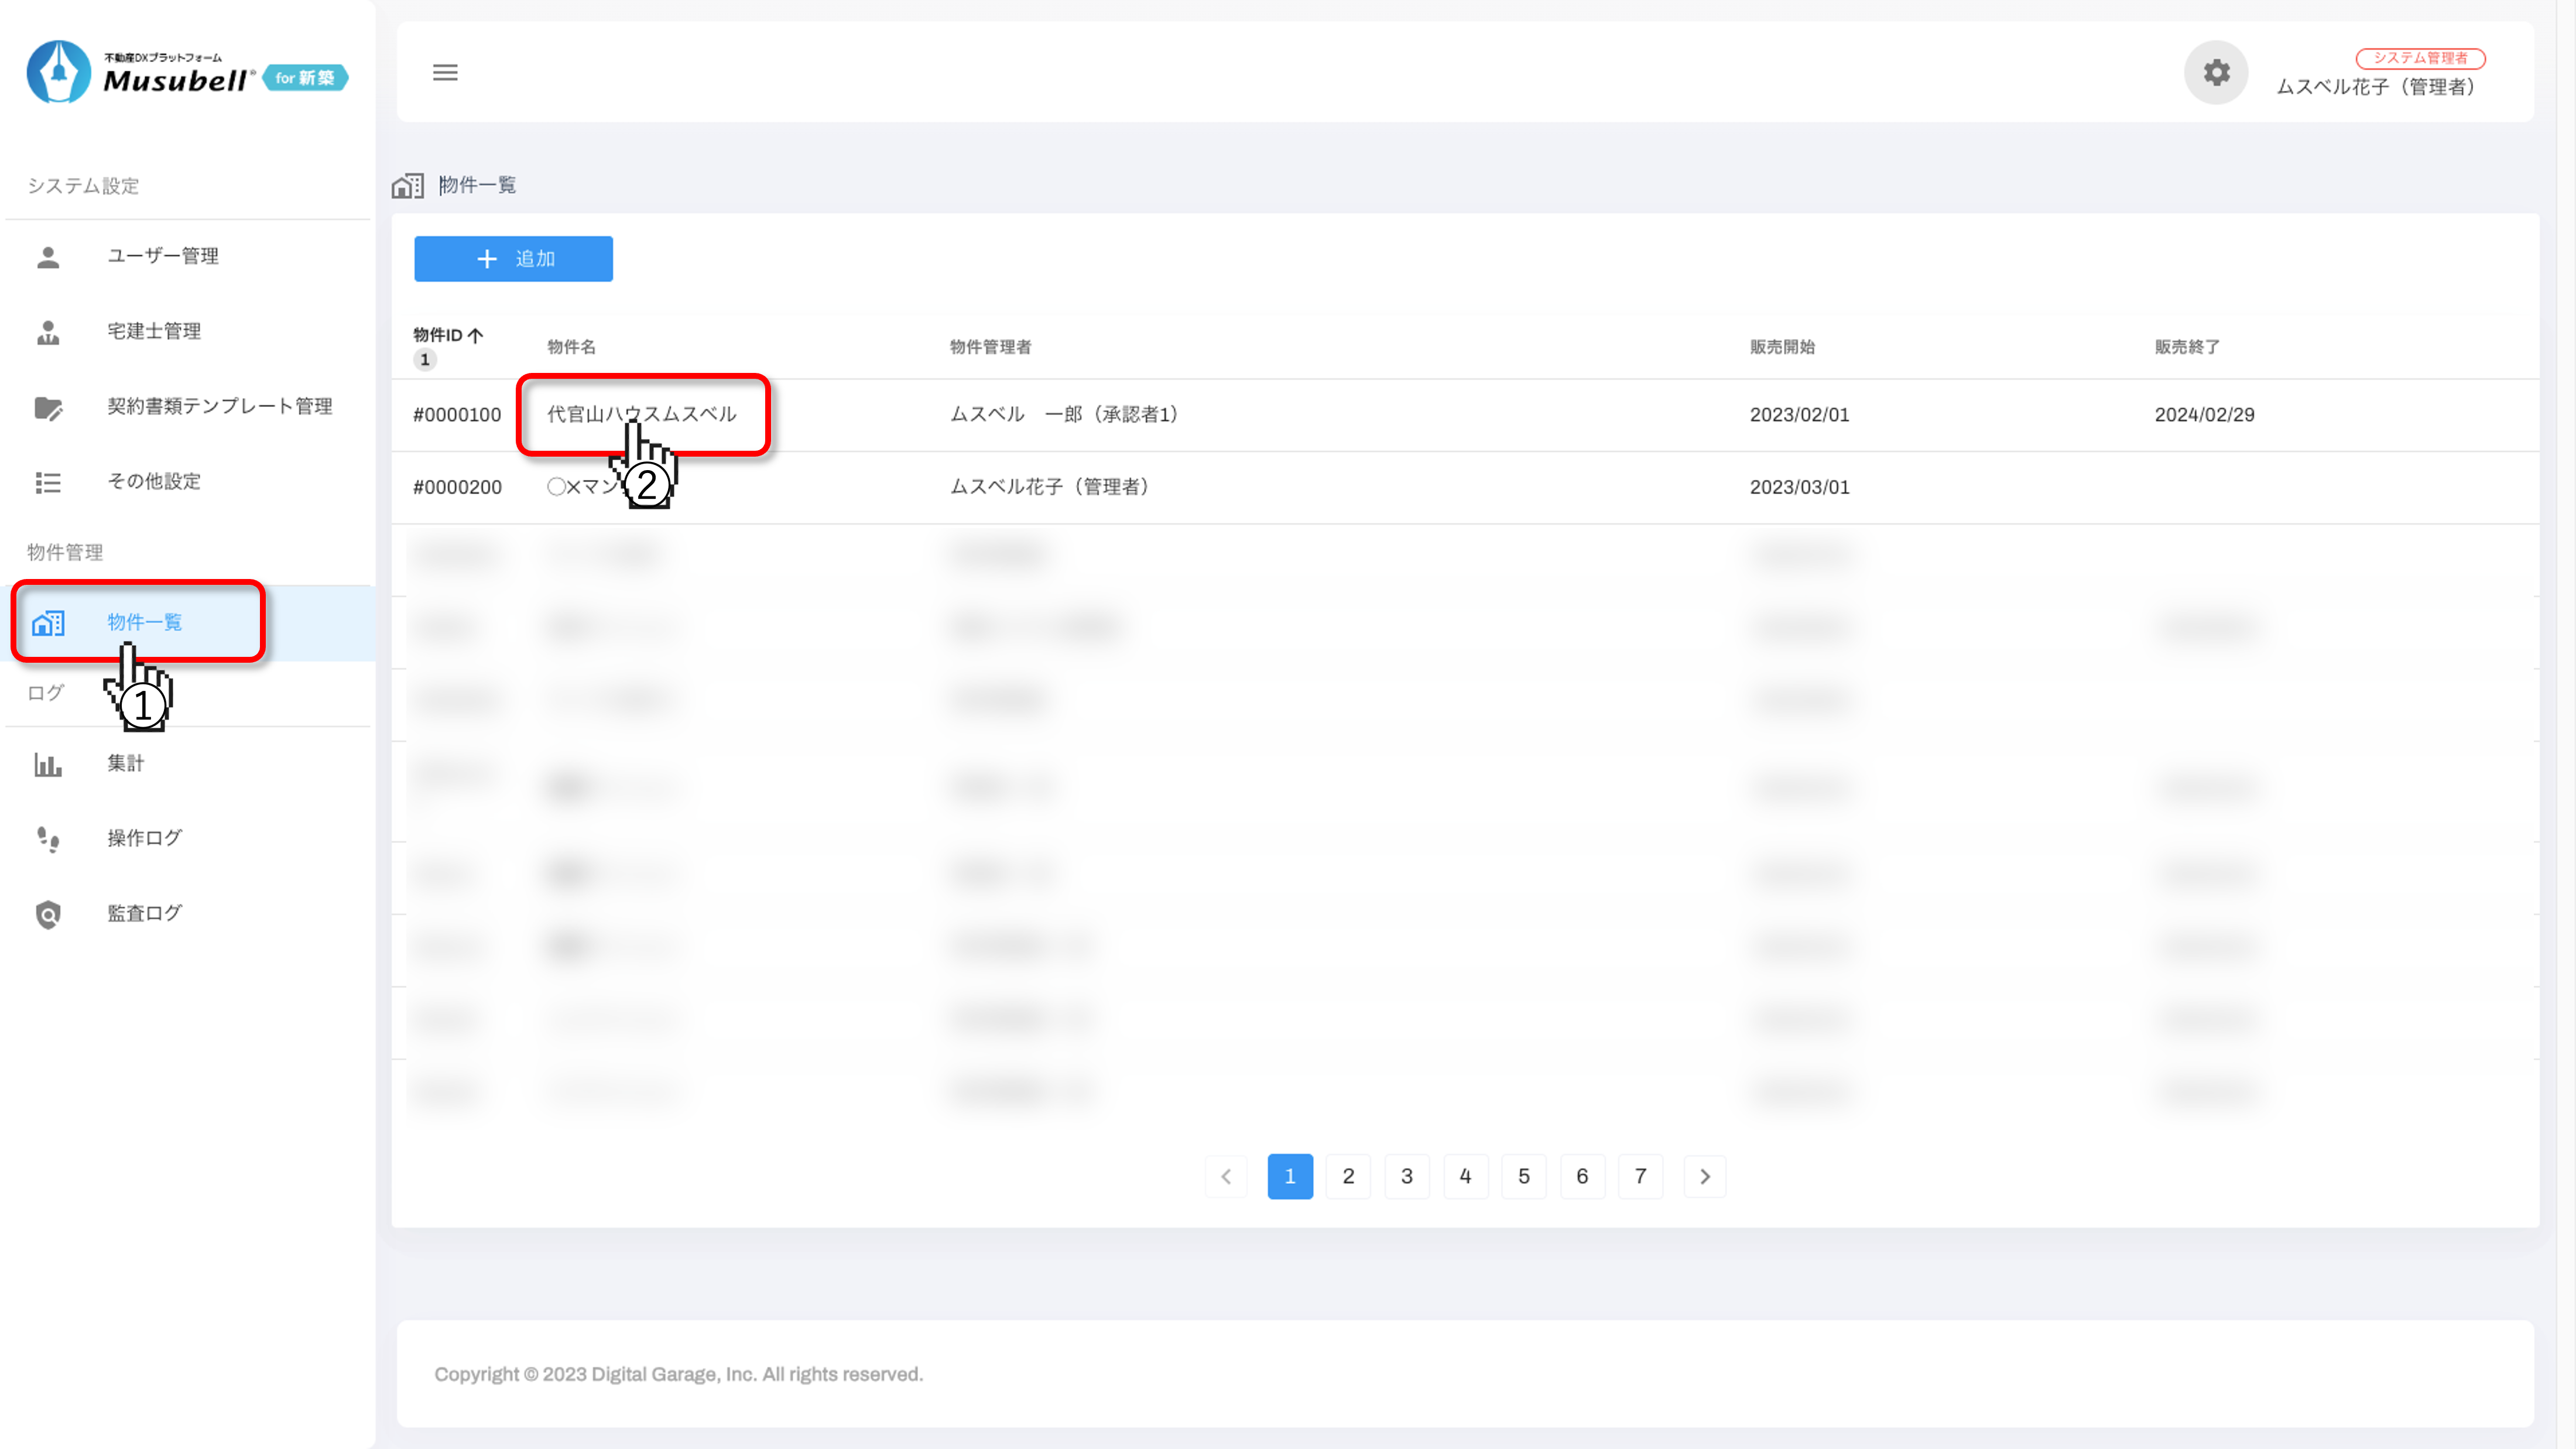Click the contract template folder icon
Screen dimensions: 2576x1449
pyautogui.click(x=48, y=407)
